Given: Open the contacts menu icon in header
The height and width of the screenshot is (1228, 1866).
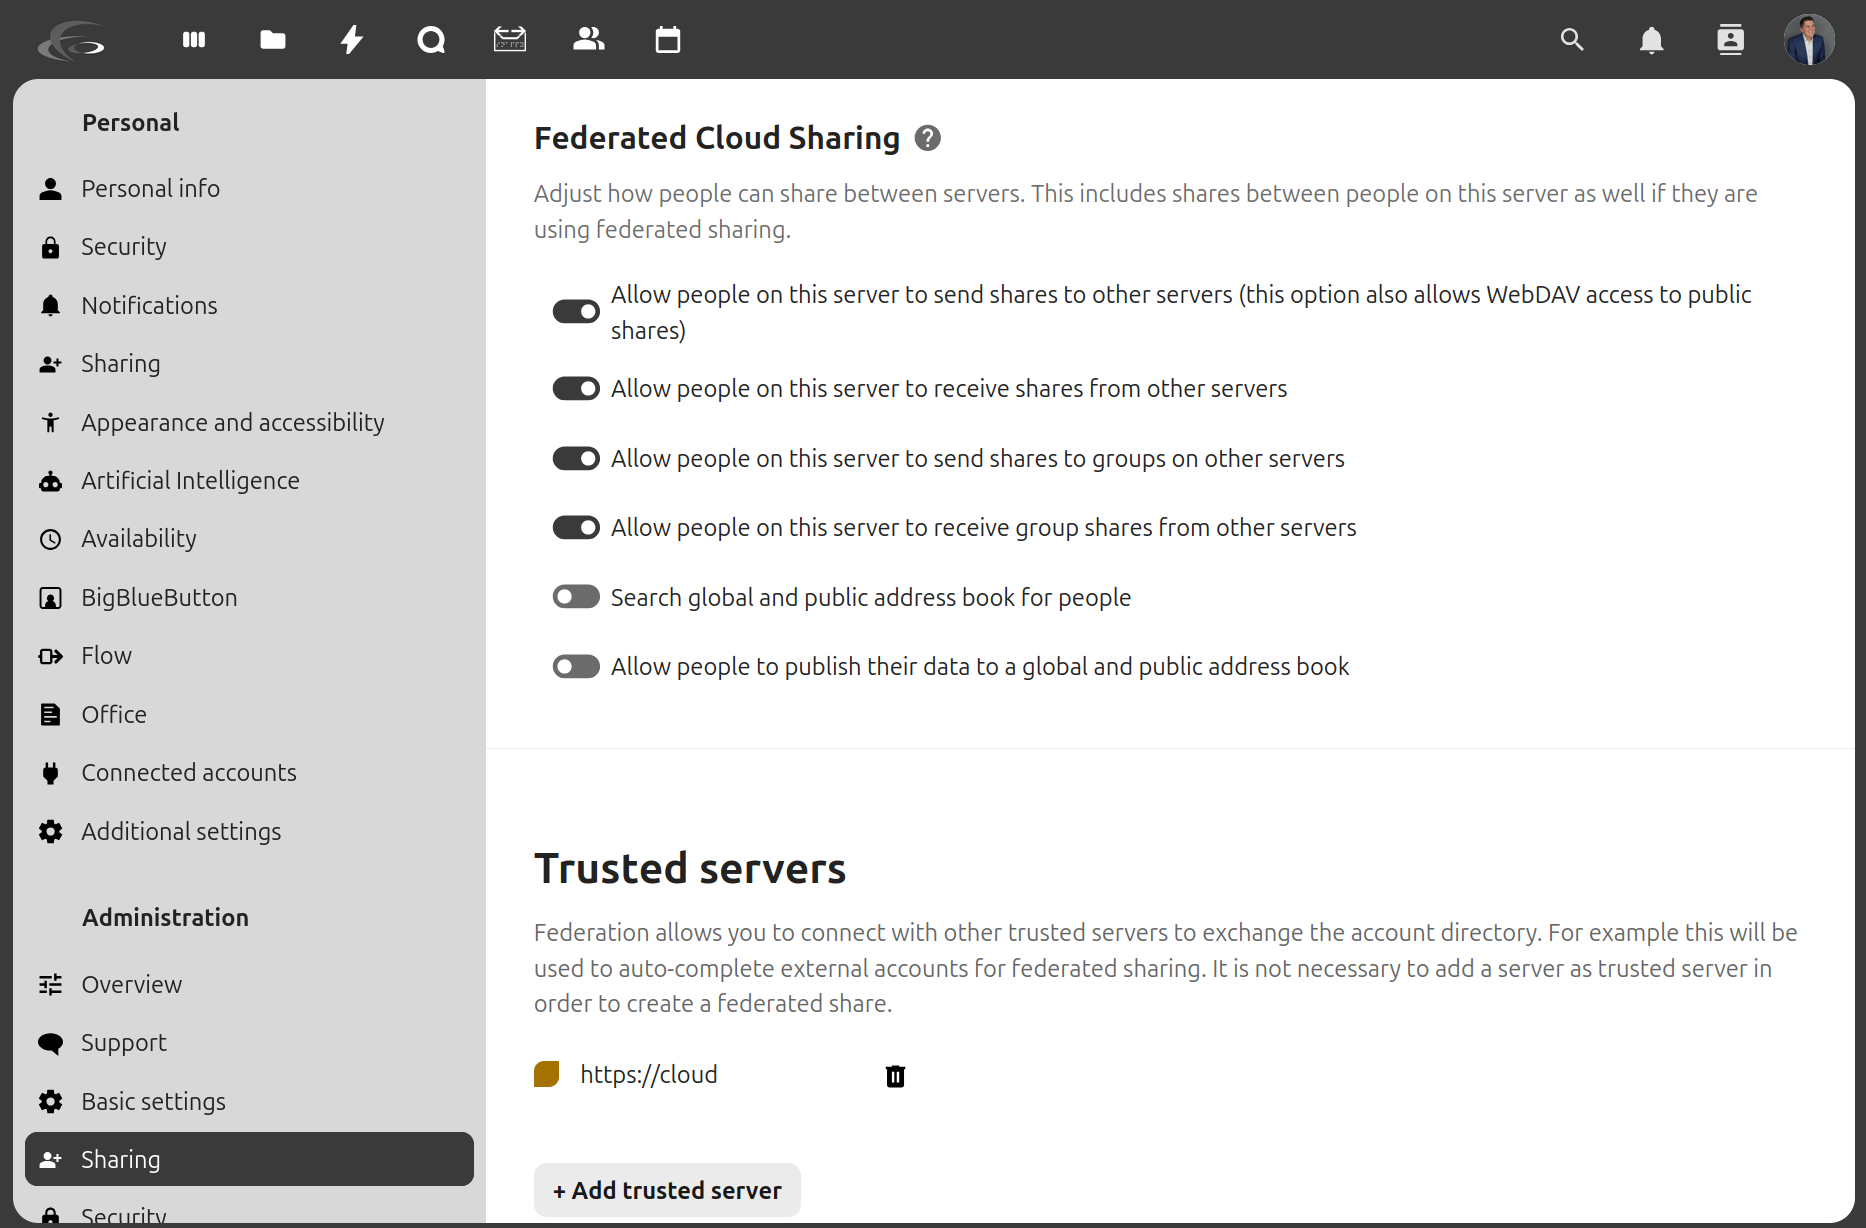Looking at the screenshot, I should [x=1730, y=40].
